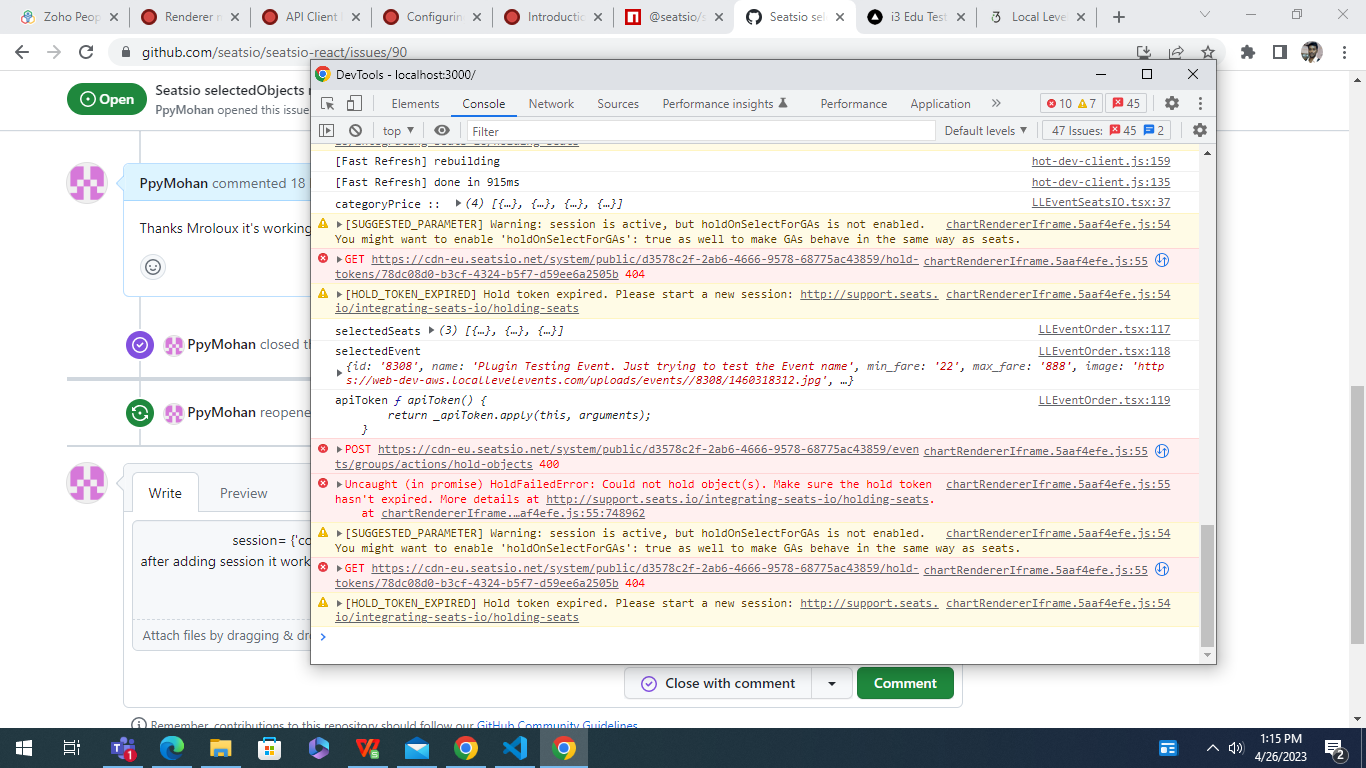Clear the console with the no-entry icon

pyautogui.click(x=356, y=130)
